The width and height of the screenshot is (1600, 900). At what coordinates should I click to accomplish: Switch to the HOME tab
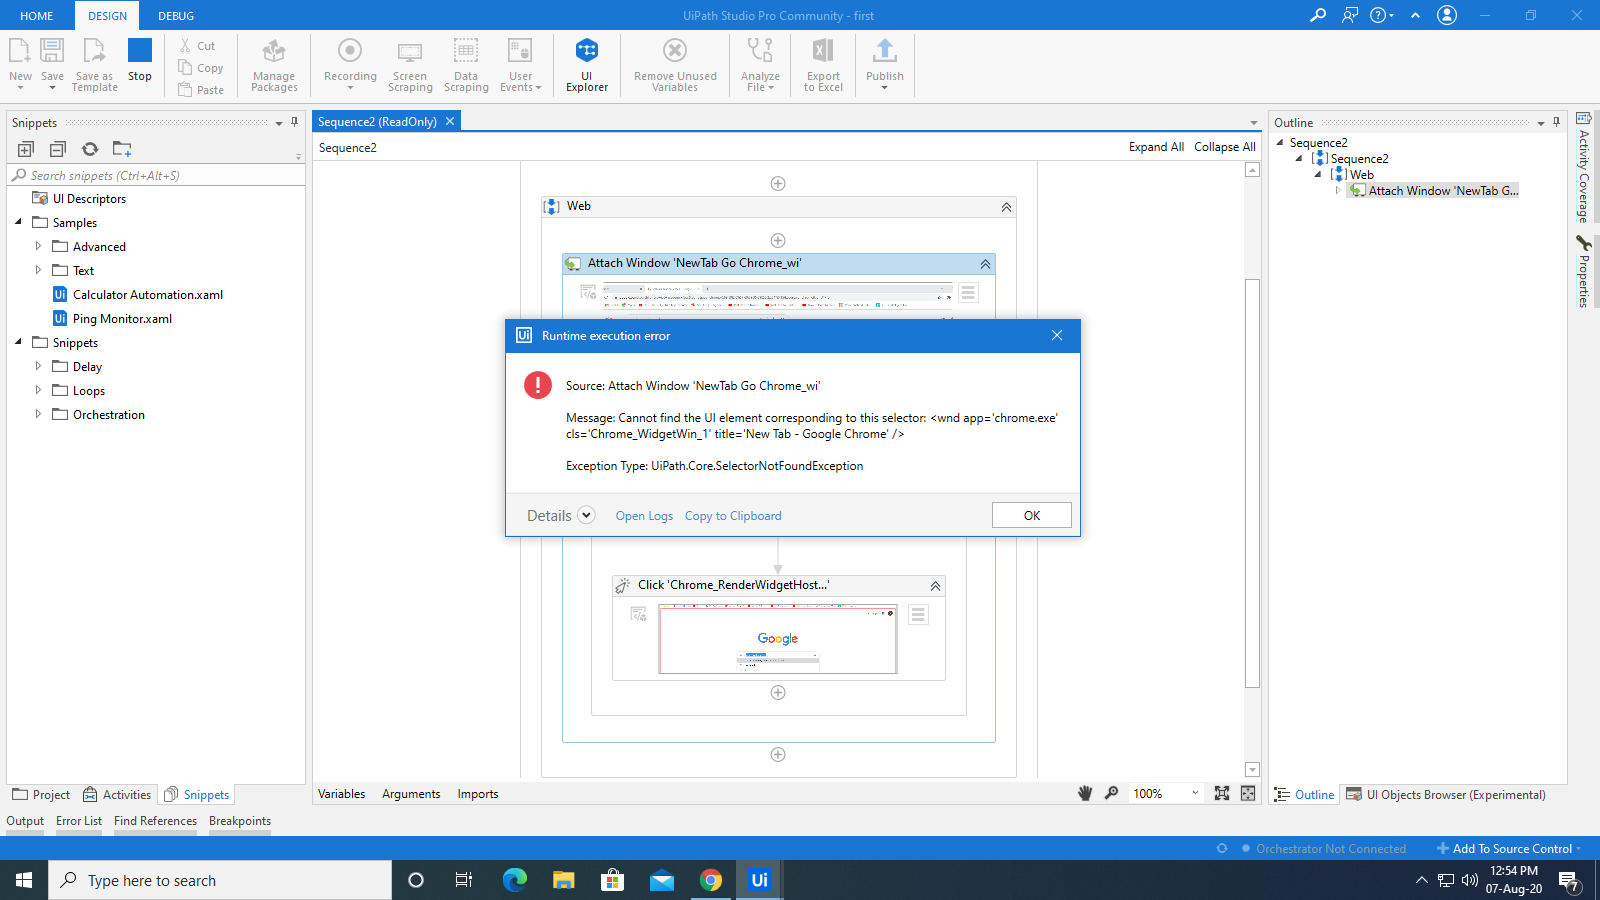(x=37, y=16)
